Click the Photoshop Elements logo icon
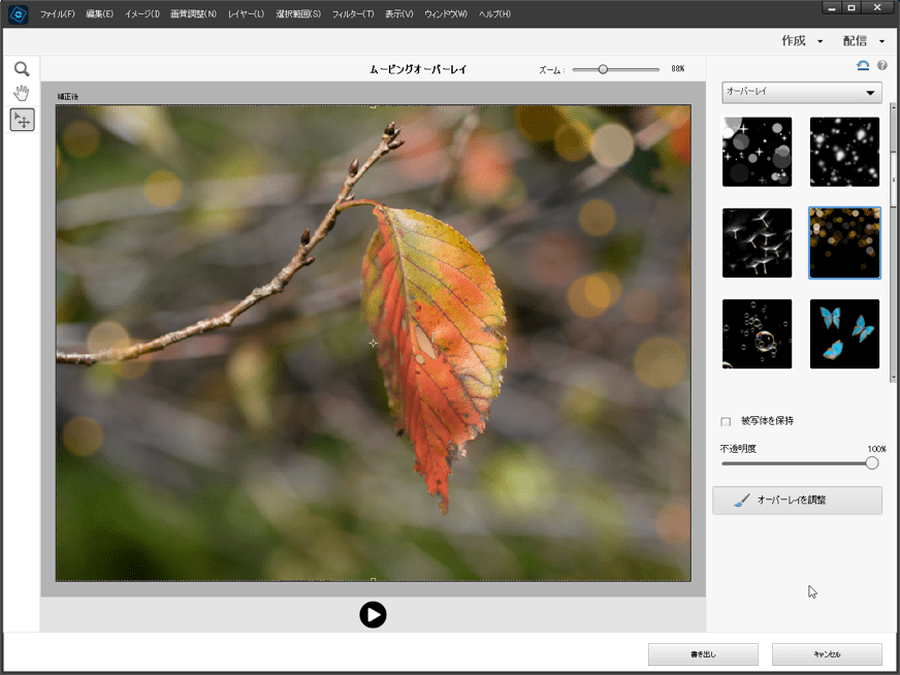This screenshot has height=675, width=900. click(16, 13)
